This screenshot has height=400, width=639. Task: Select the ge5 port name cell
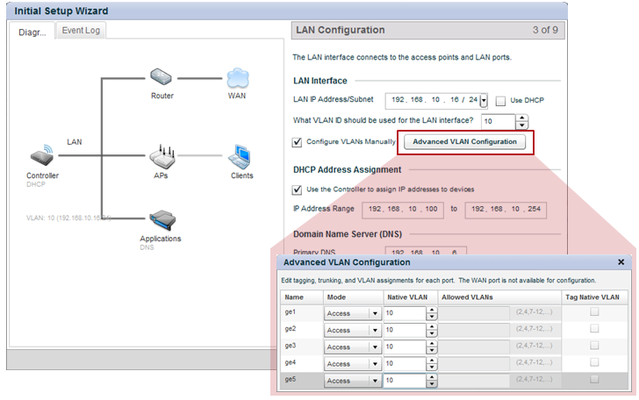click(x=302, y=380)
